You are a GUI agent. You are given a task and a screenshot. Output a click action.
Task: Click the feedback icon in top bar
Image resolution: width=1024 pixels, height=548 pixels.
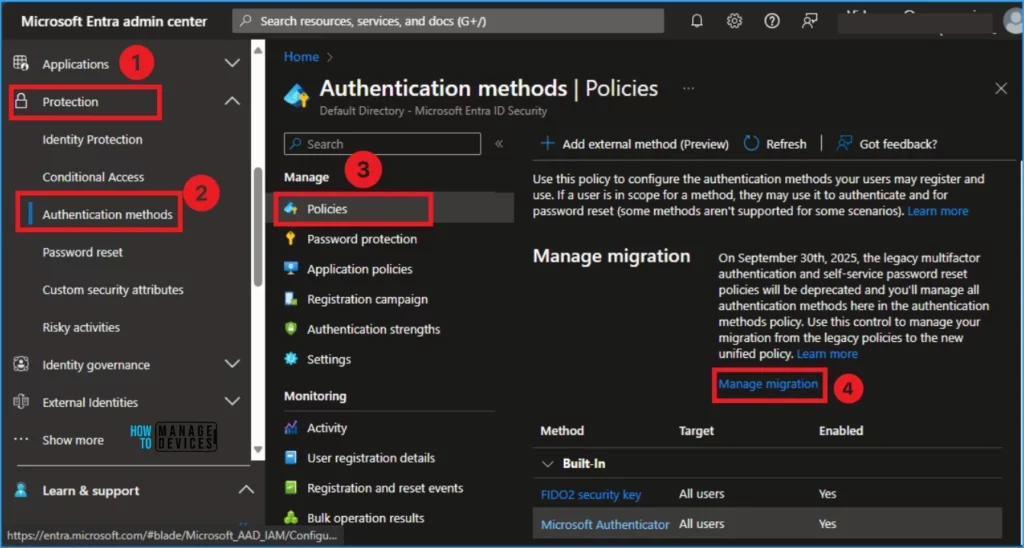click(x=810, y=21)
